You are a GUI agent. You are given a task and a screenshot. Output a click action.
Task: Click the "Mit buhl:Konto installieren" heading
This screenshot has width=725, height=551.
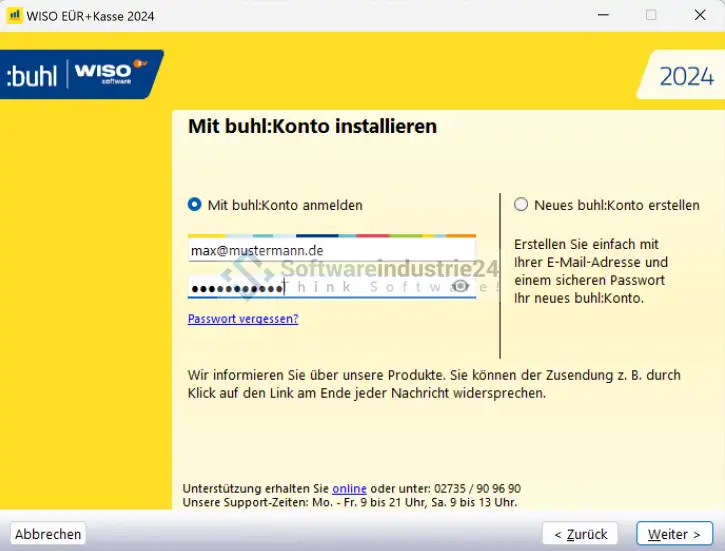pyautogui.click(x=312, y=127)
